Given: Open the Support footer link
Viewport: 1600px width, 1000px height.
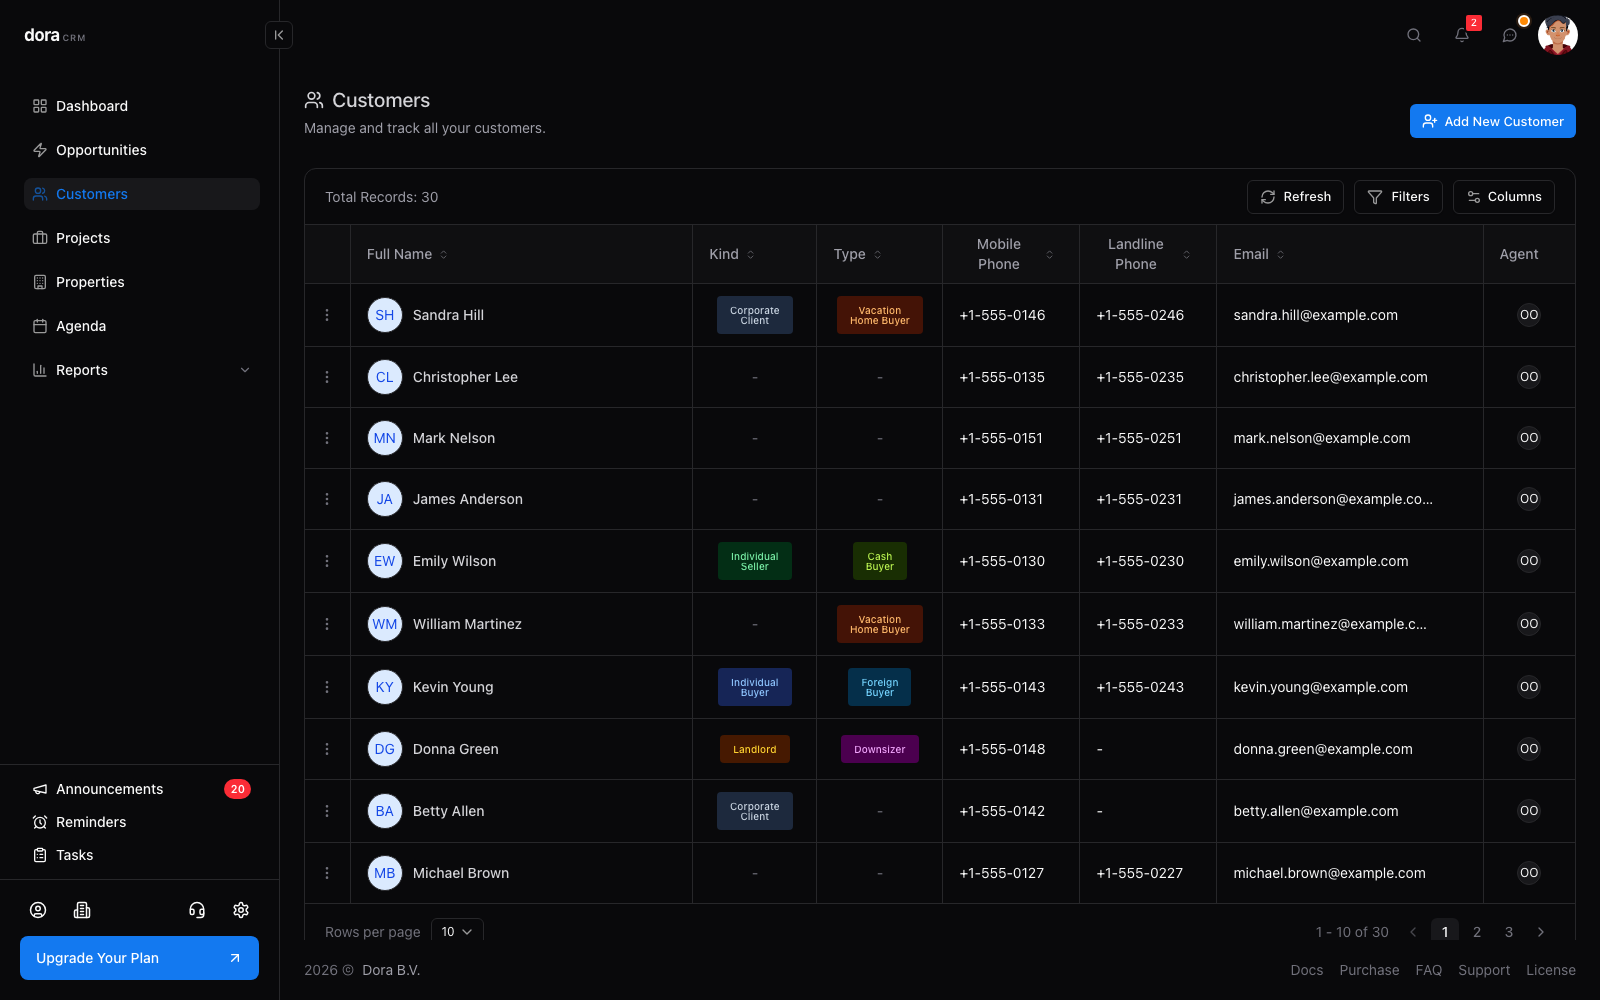Looking at the screenshot, I should [x=1484, y=970].
